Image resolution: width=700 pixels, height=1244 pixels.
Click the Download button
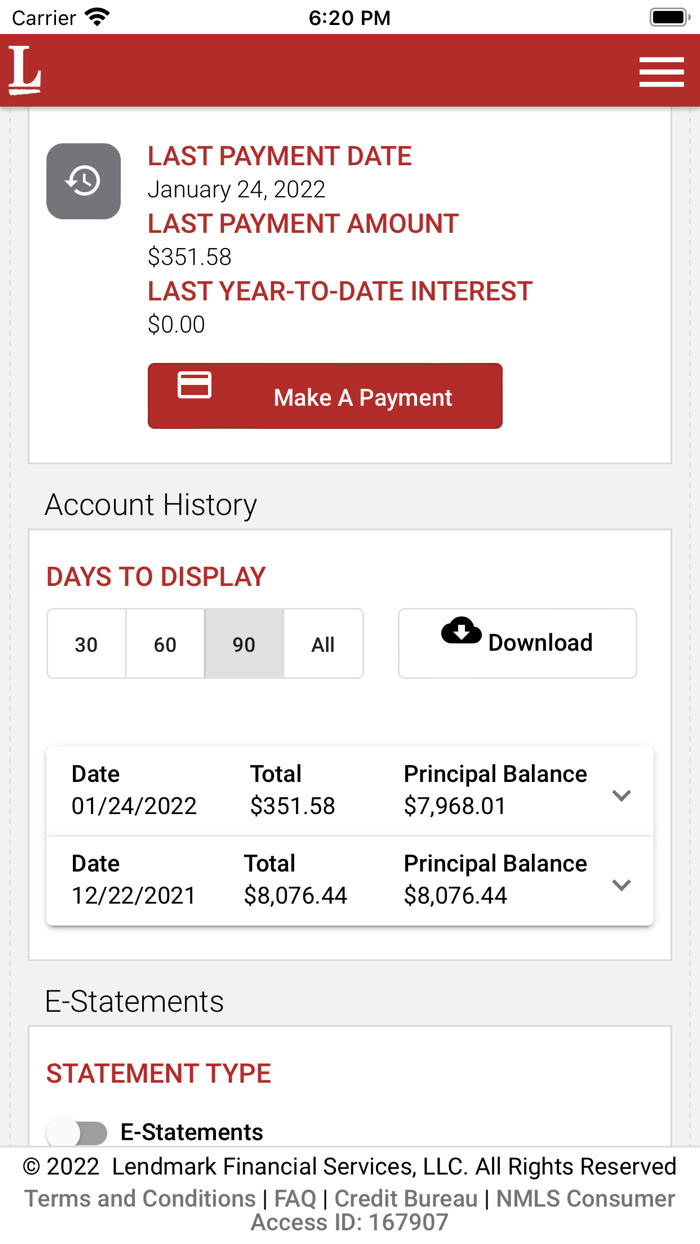click(517, 643)
